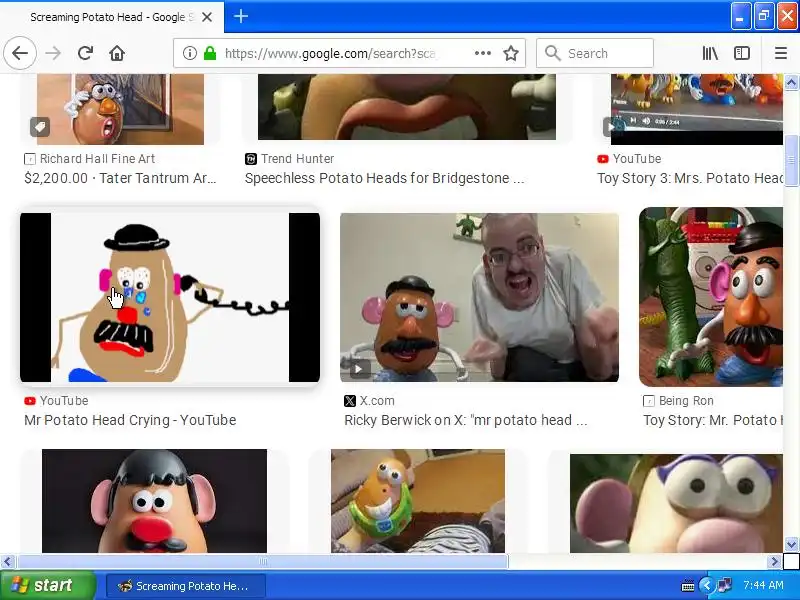This screenshot has width=800, height=600.
Task: Open 'Toy Story 3: Mrs. Potato Head' title
Action: pyautogui.click(x=690, y=178)
